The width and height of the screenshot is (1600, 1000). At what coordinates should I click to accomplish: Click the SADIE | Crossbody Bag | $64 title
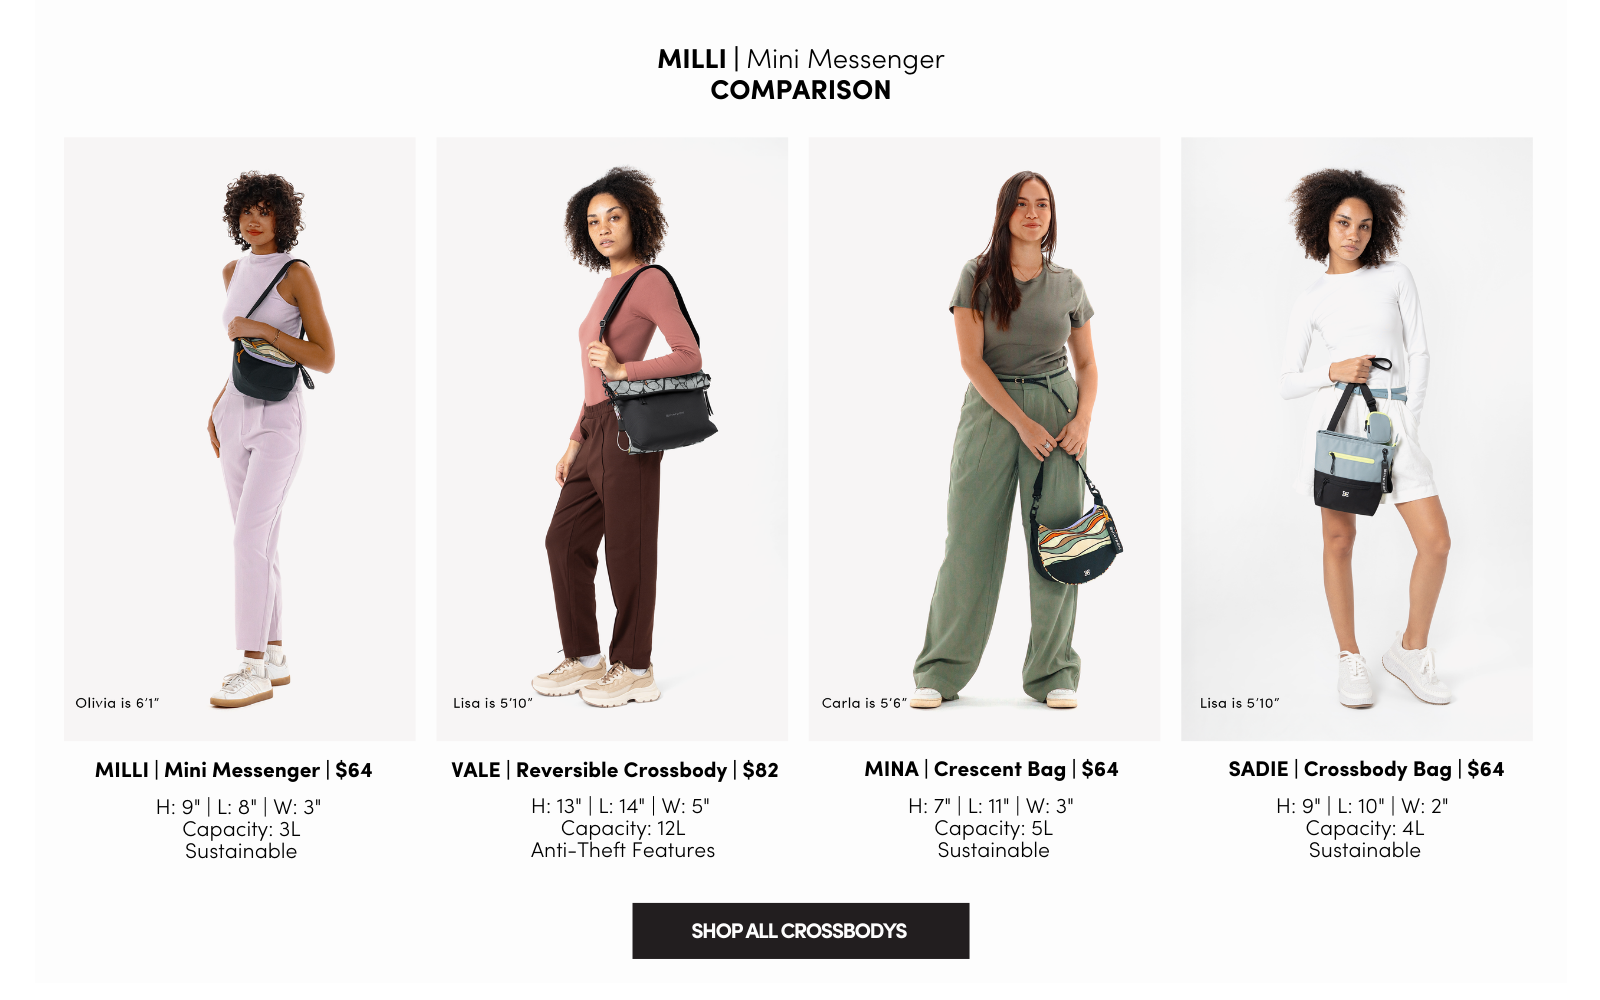point(1366,769)
